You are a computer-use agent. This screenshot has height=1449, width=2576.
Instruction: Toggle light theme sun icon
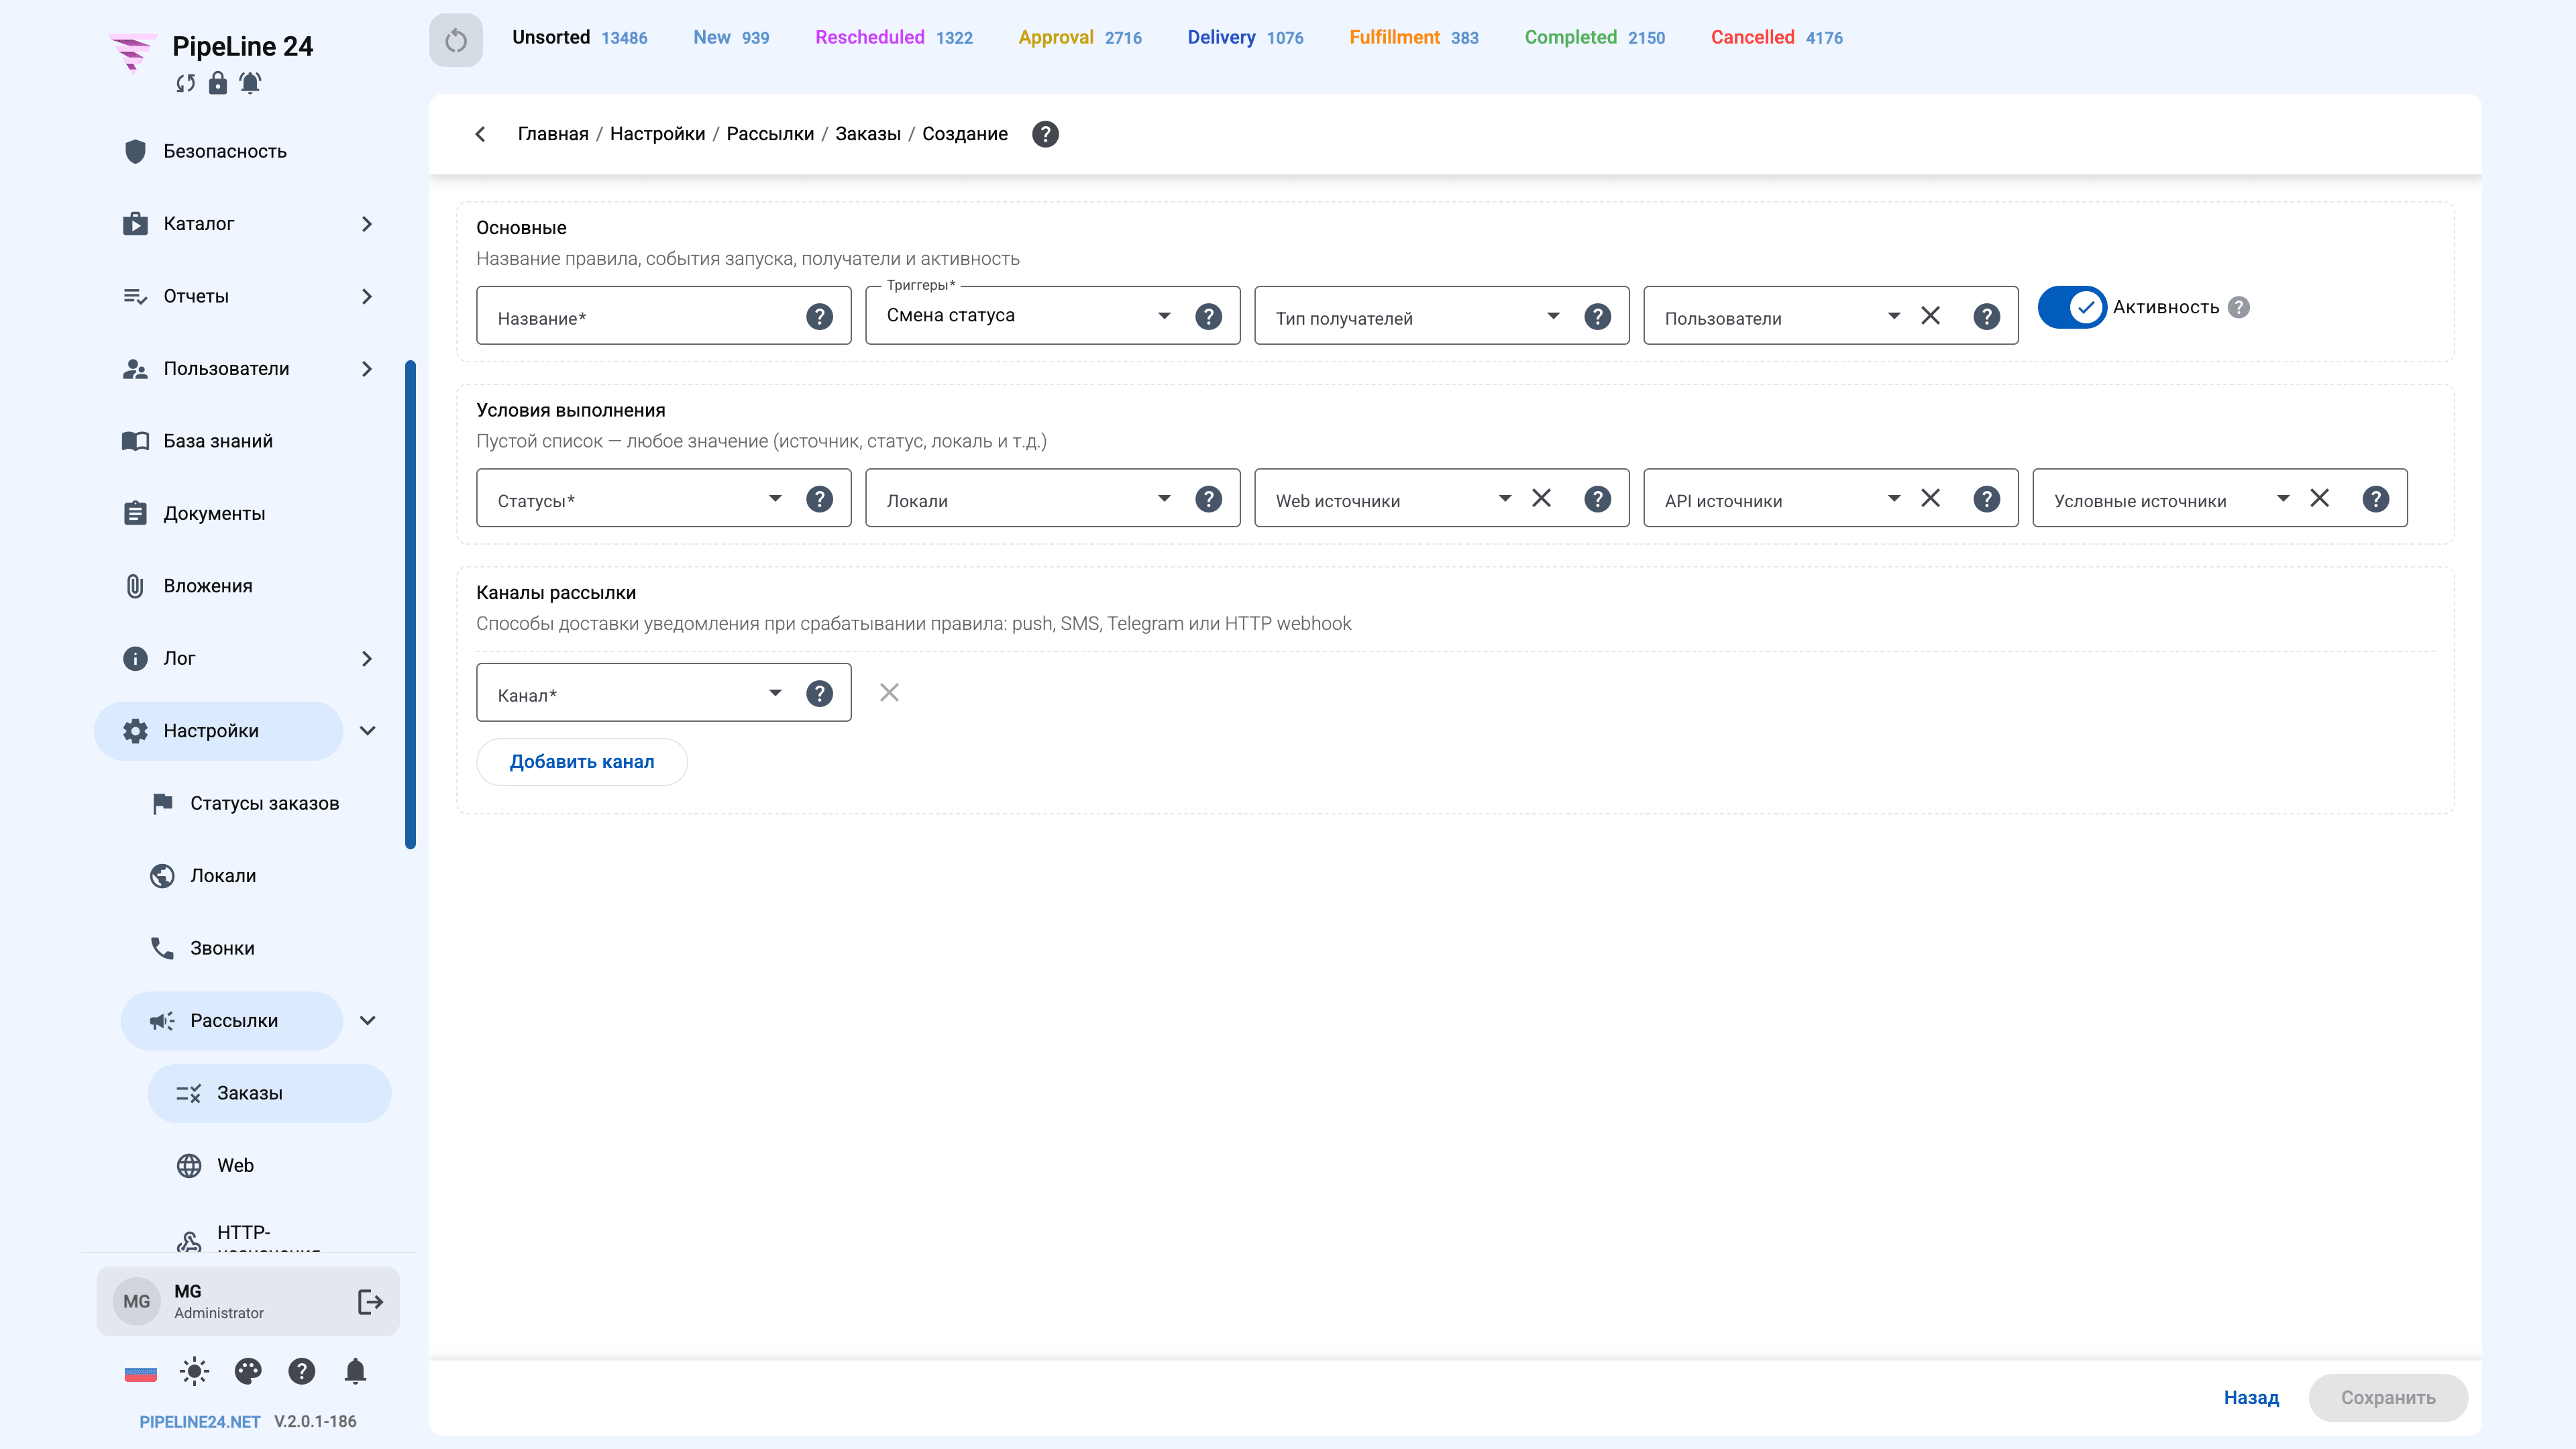194,1371
